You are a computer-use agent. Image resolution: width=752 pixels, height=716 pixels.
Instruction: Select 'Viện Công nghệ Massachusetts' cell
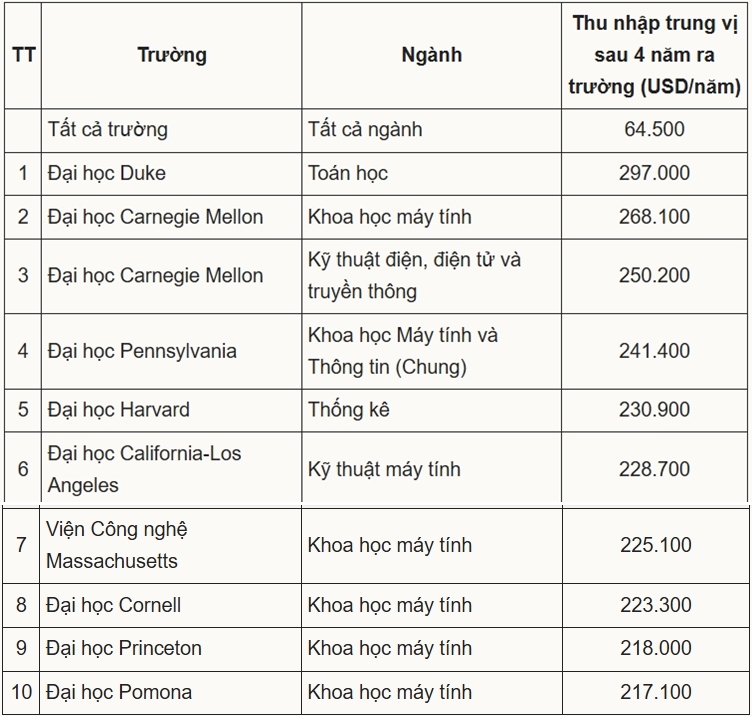point(170,545)
